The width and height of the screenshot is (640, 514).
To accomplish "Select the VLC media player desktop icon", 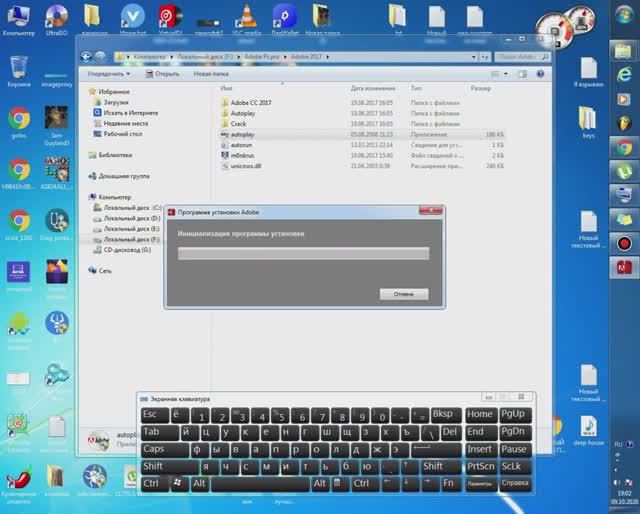I will [x=247, y=19].
